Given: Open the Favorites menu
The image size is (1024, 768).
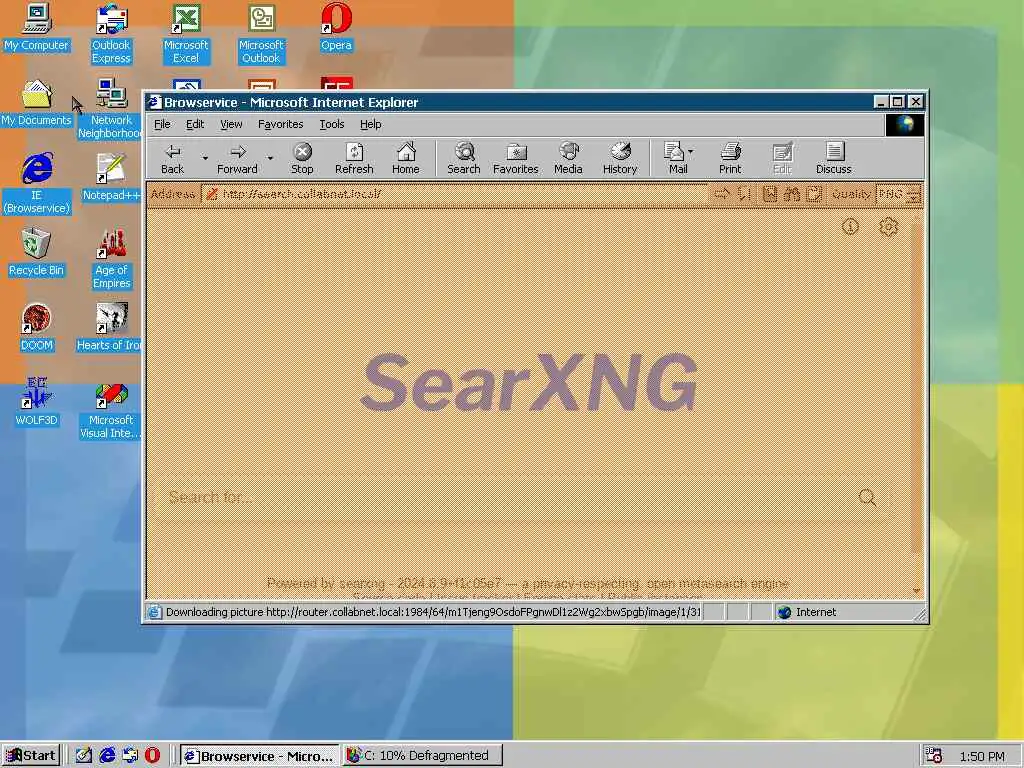Looking at the screenshot, I should tap(280, 124).
